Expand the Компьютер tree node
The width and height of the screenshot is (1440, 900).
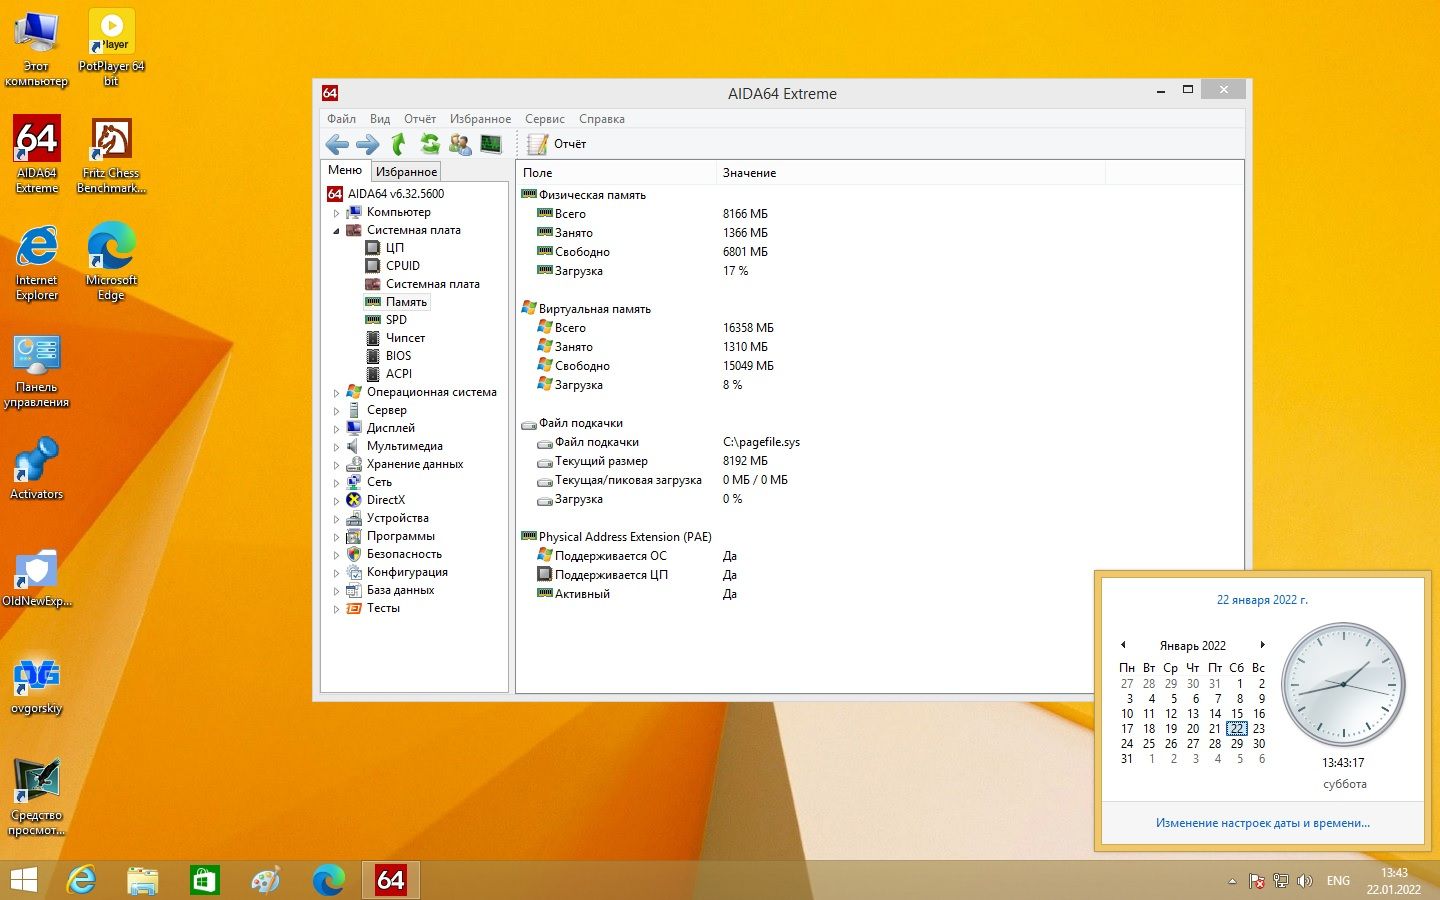click(337, 212)
